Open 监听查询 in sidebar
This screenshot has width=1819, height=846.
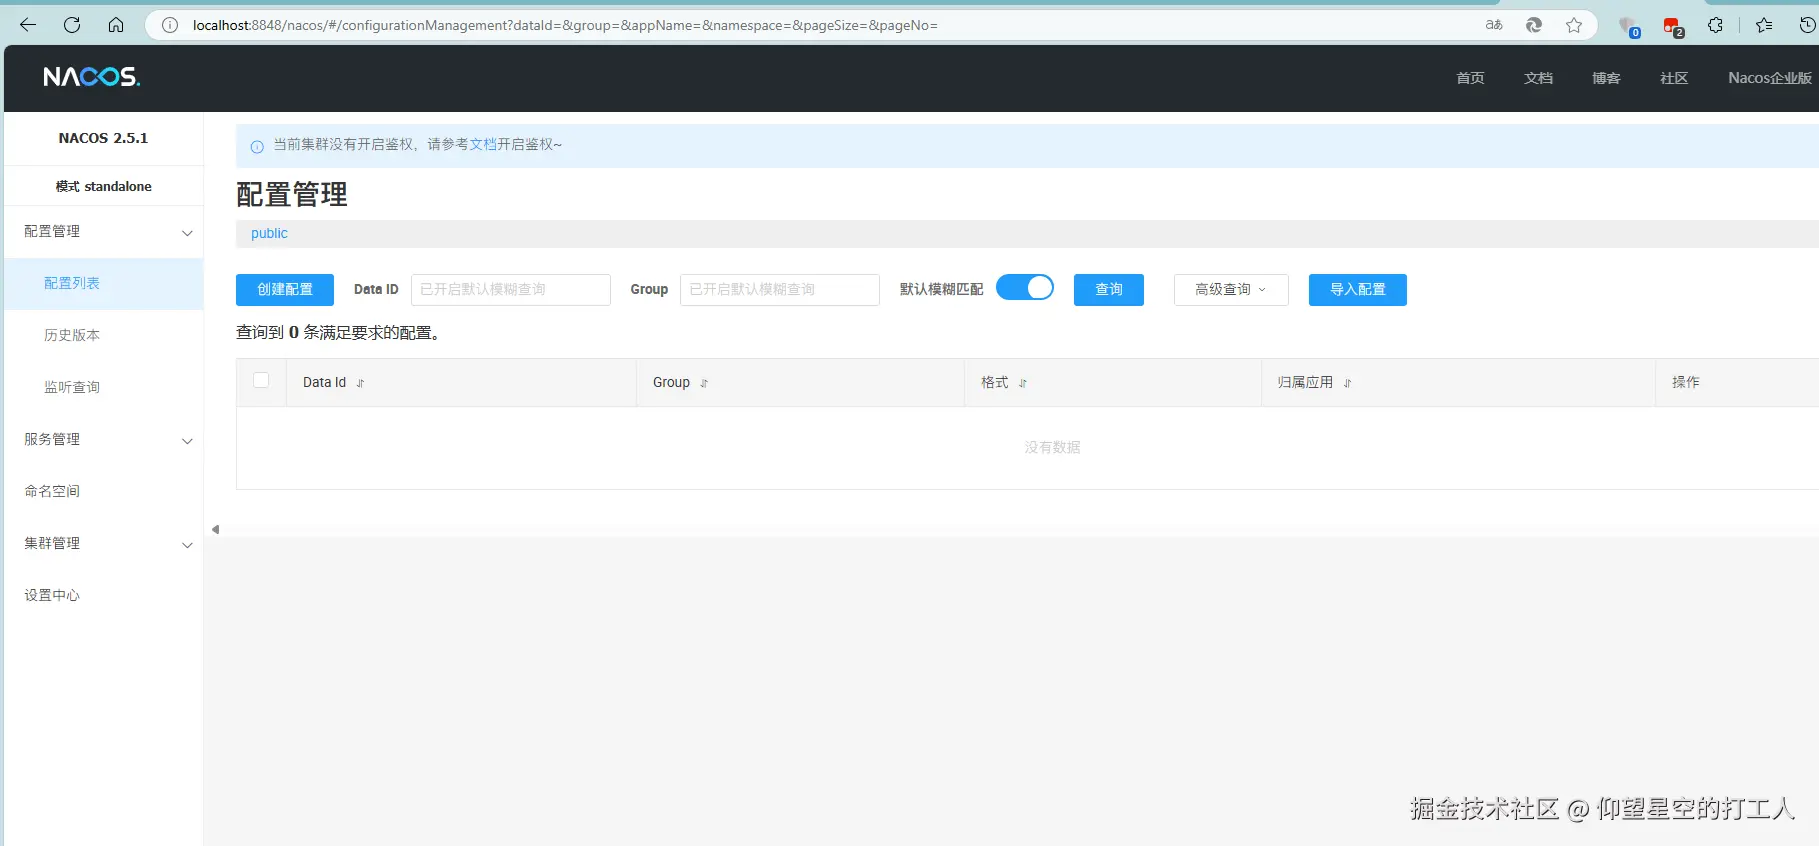(103, 388)
